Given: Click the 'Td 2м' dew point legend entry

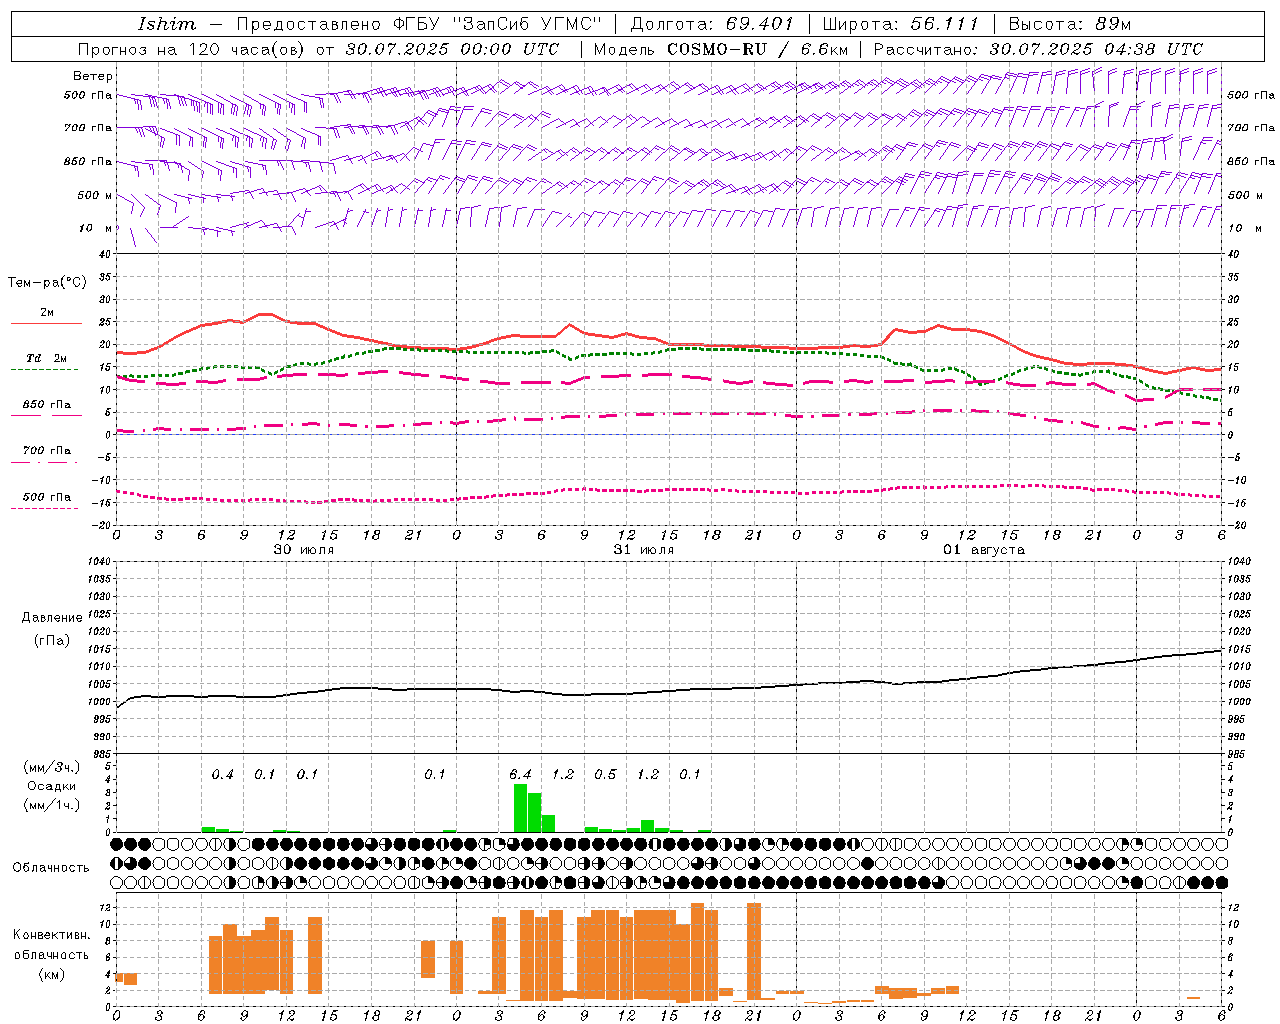Looking at the screenshot, I should [46, 358].
